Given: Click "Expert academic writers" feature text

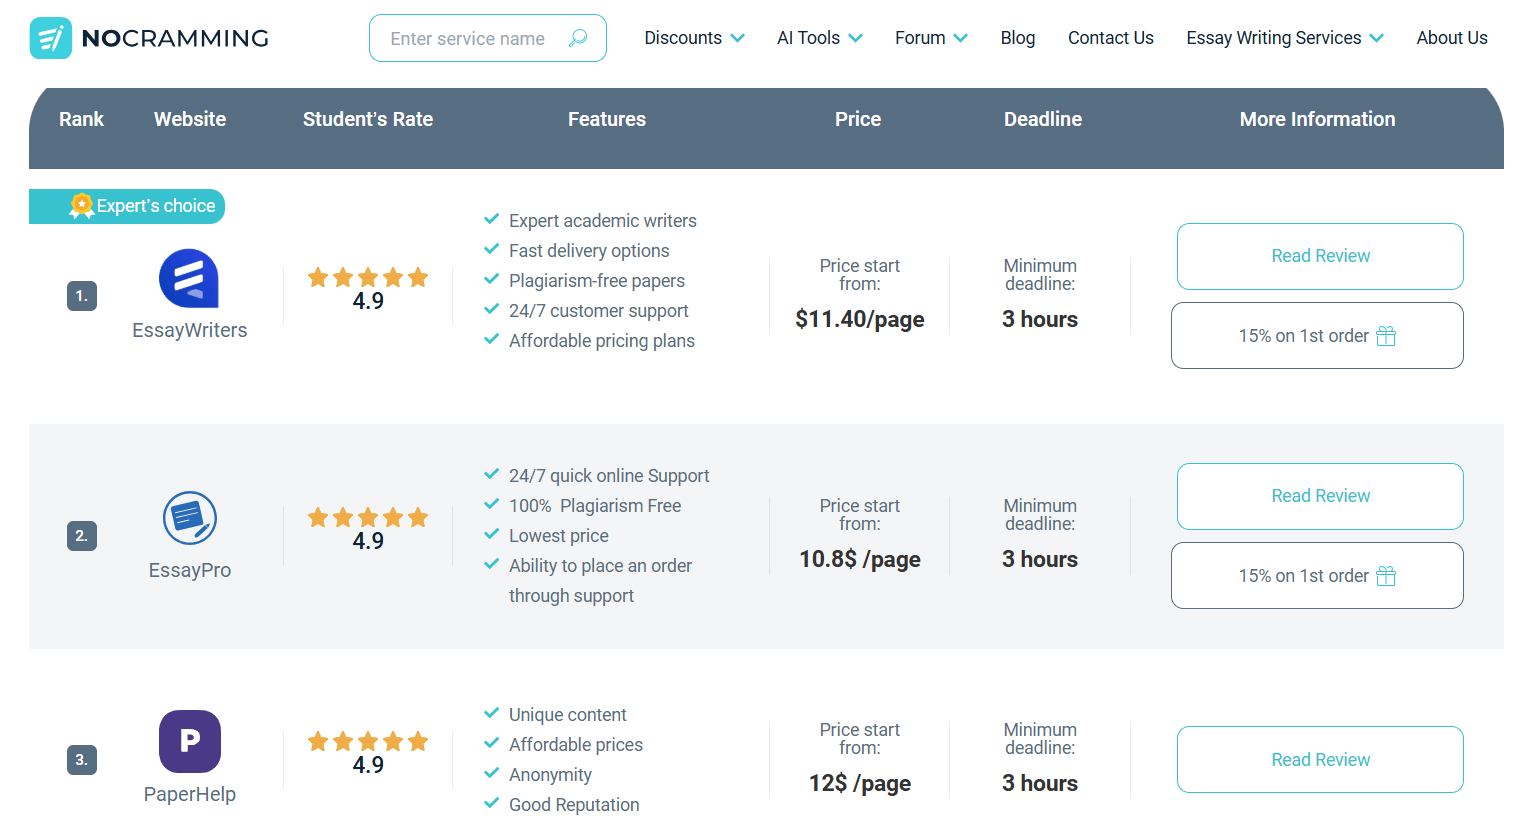Looking at the screenshot, I should point(603,221).
